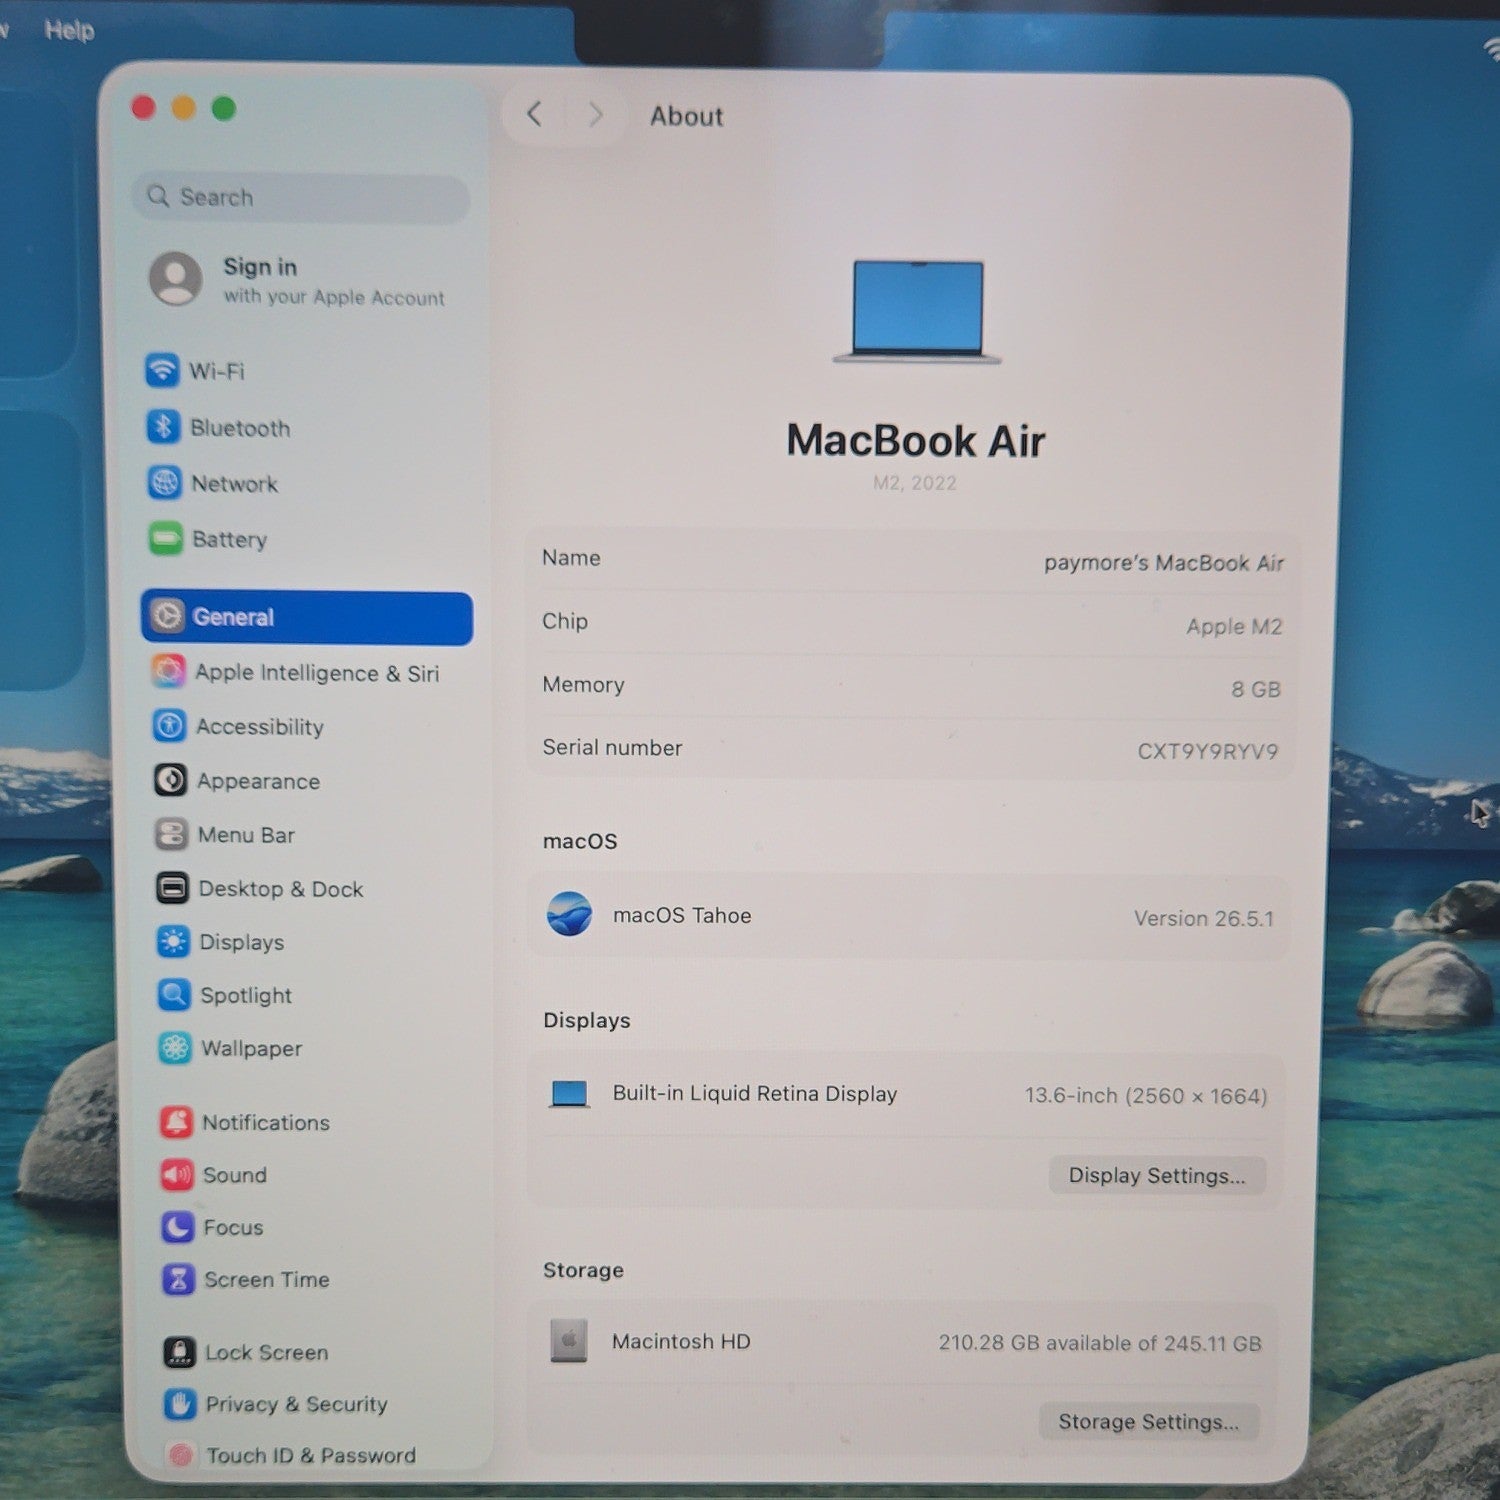Go back with the left chevron
The image size is (1500, 1500).
click(535, 114)
